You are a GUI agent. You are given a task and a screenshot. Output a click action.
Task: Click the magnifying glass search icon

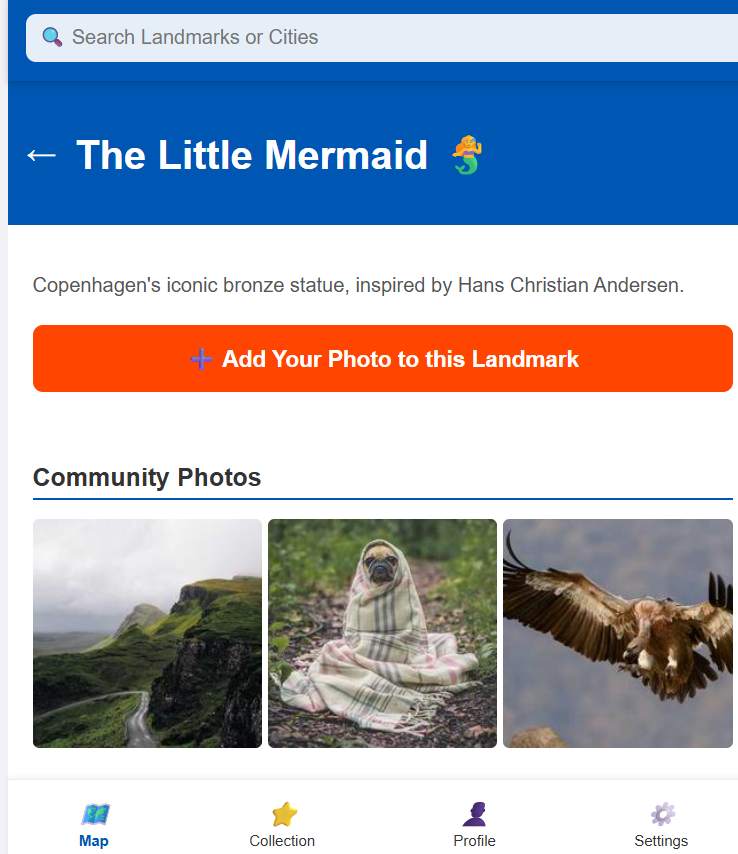(x=52, y=37)
